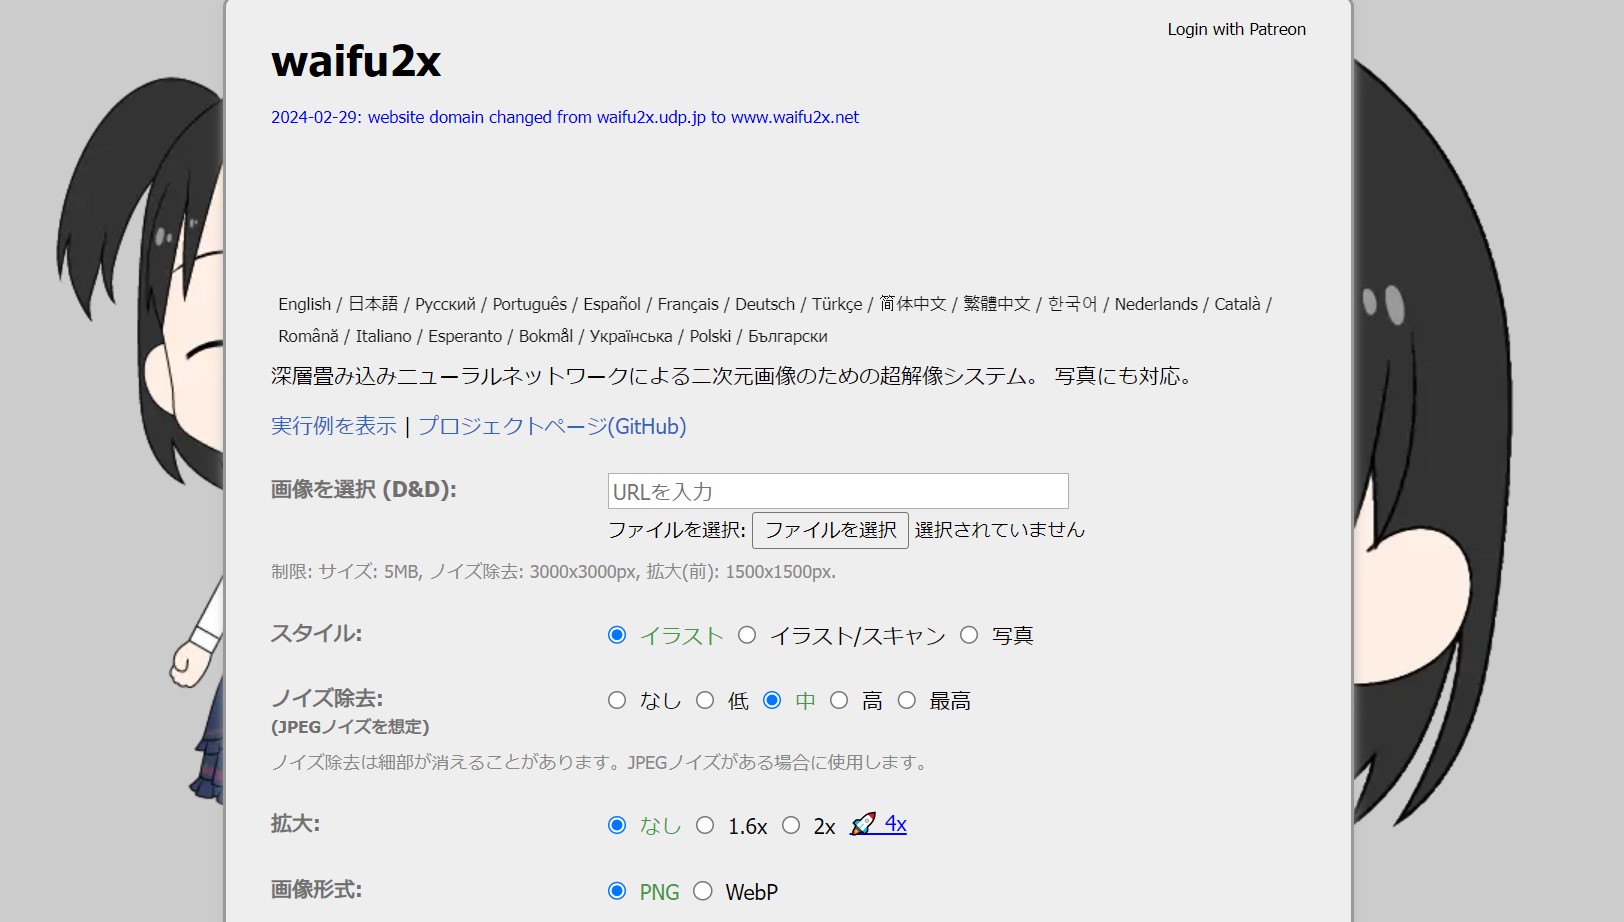Screen dimensions: 1624x922
Task: Click the 実行例を表示 link
Action: pyautogui.click(x=333, y=425)
